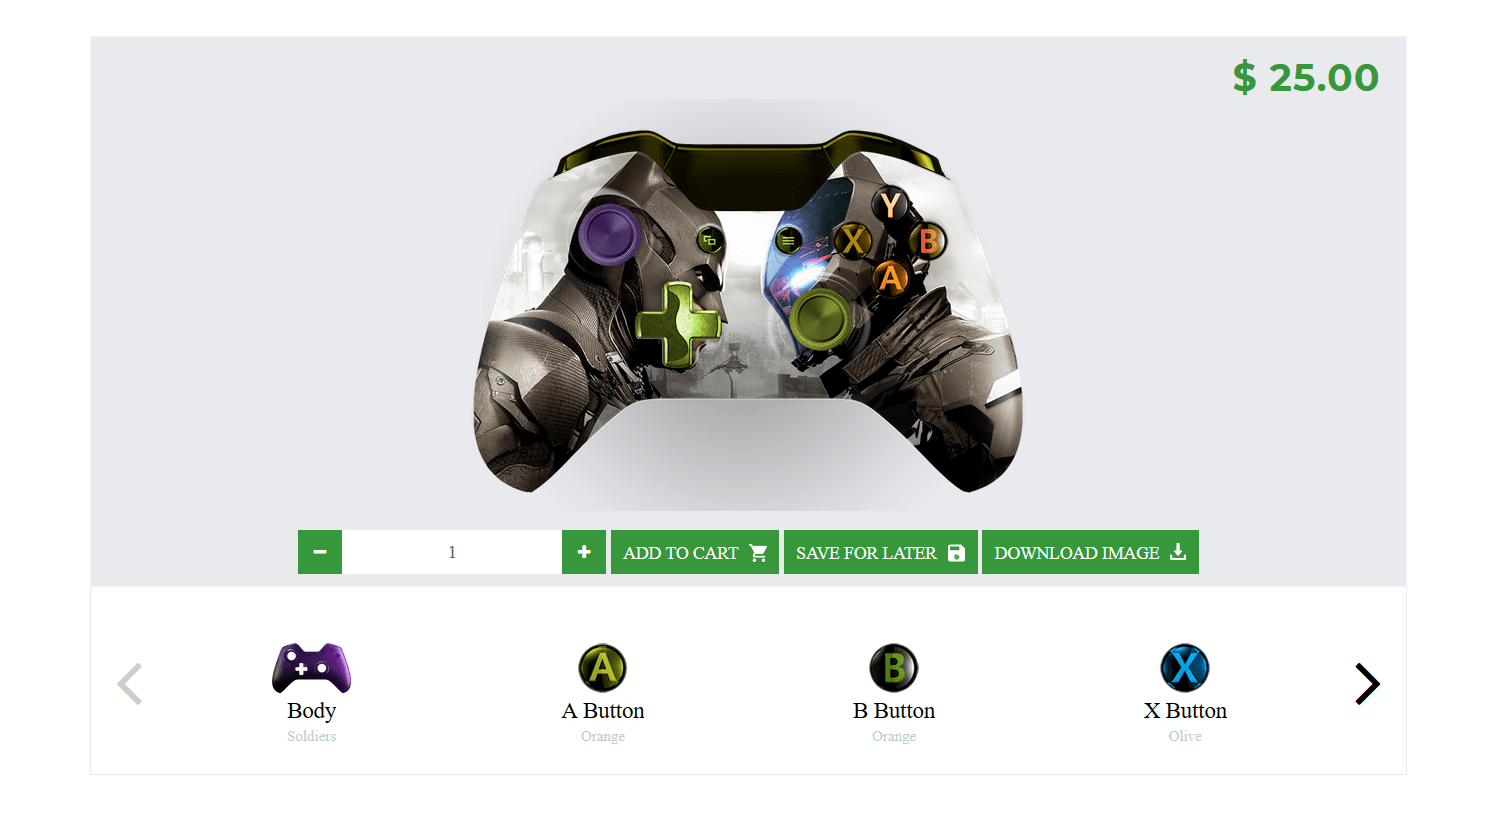Click the Y button on controller

point(890,206)
